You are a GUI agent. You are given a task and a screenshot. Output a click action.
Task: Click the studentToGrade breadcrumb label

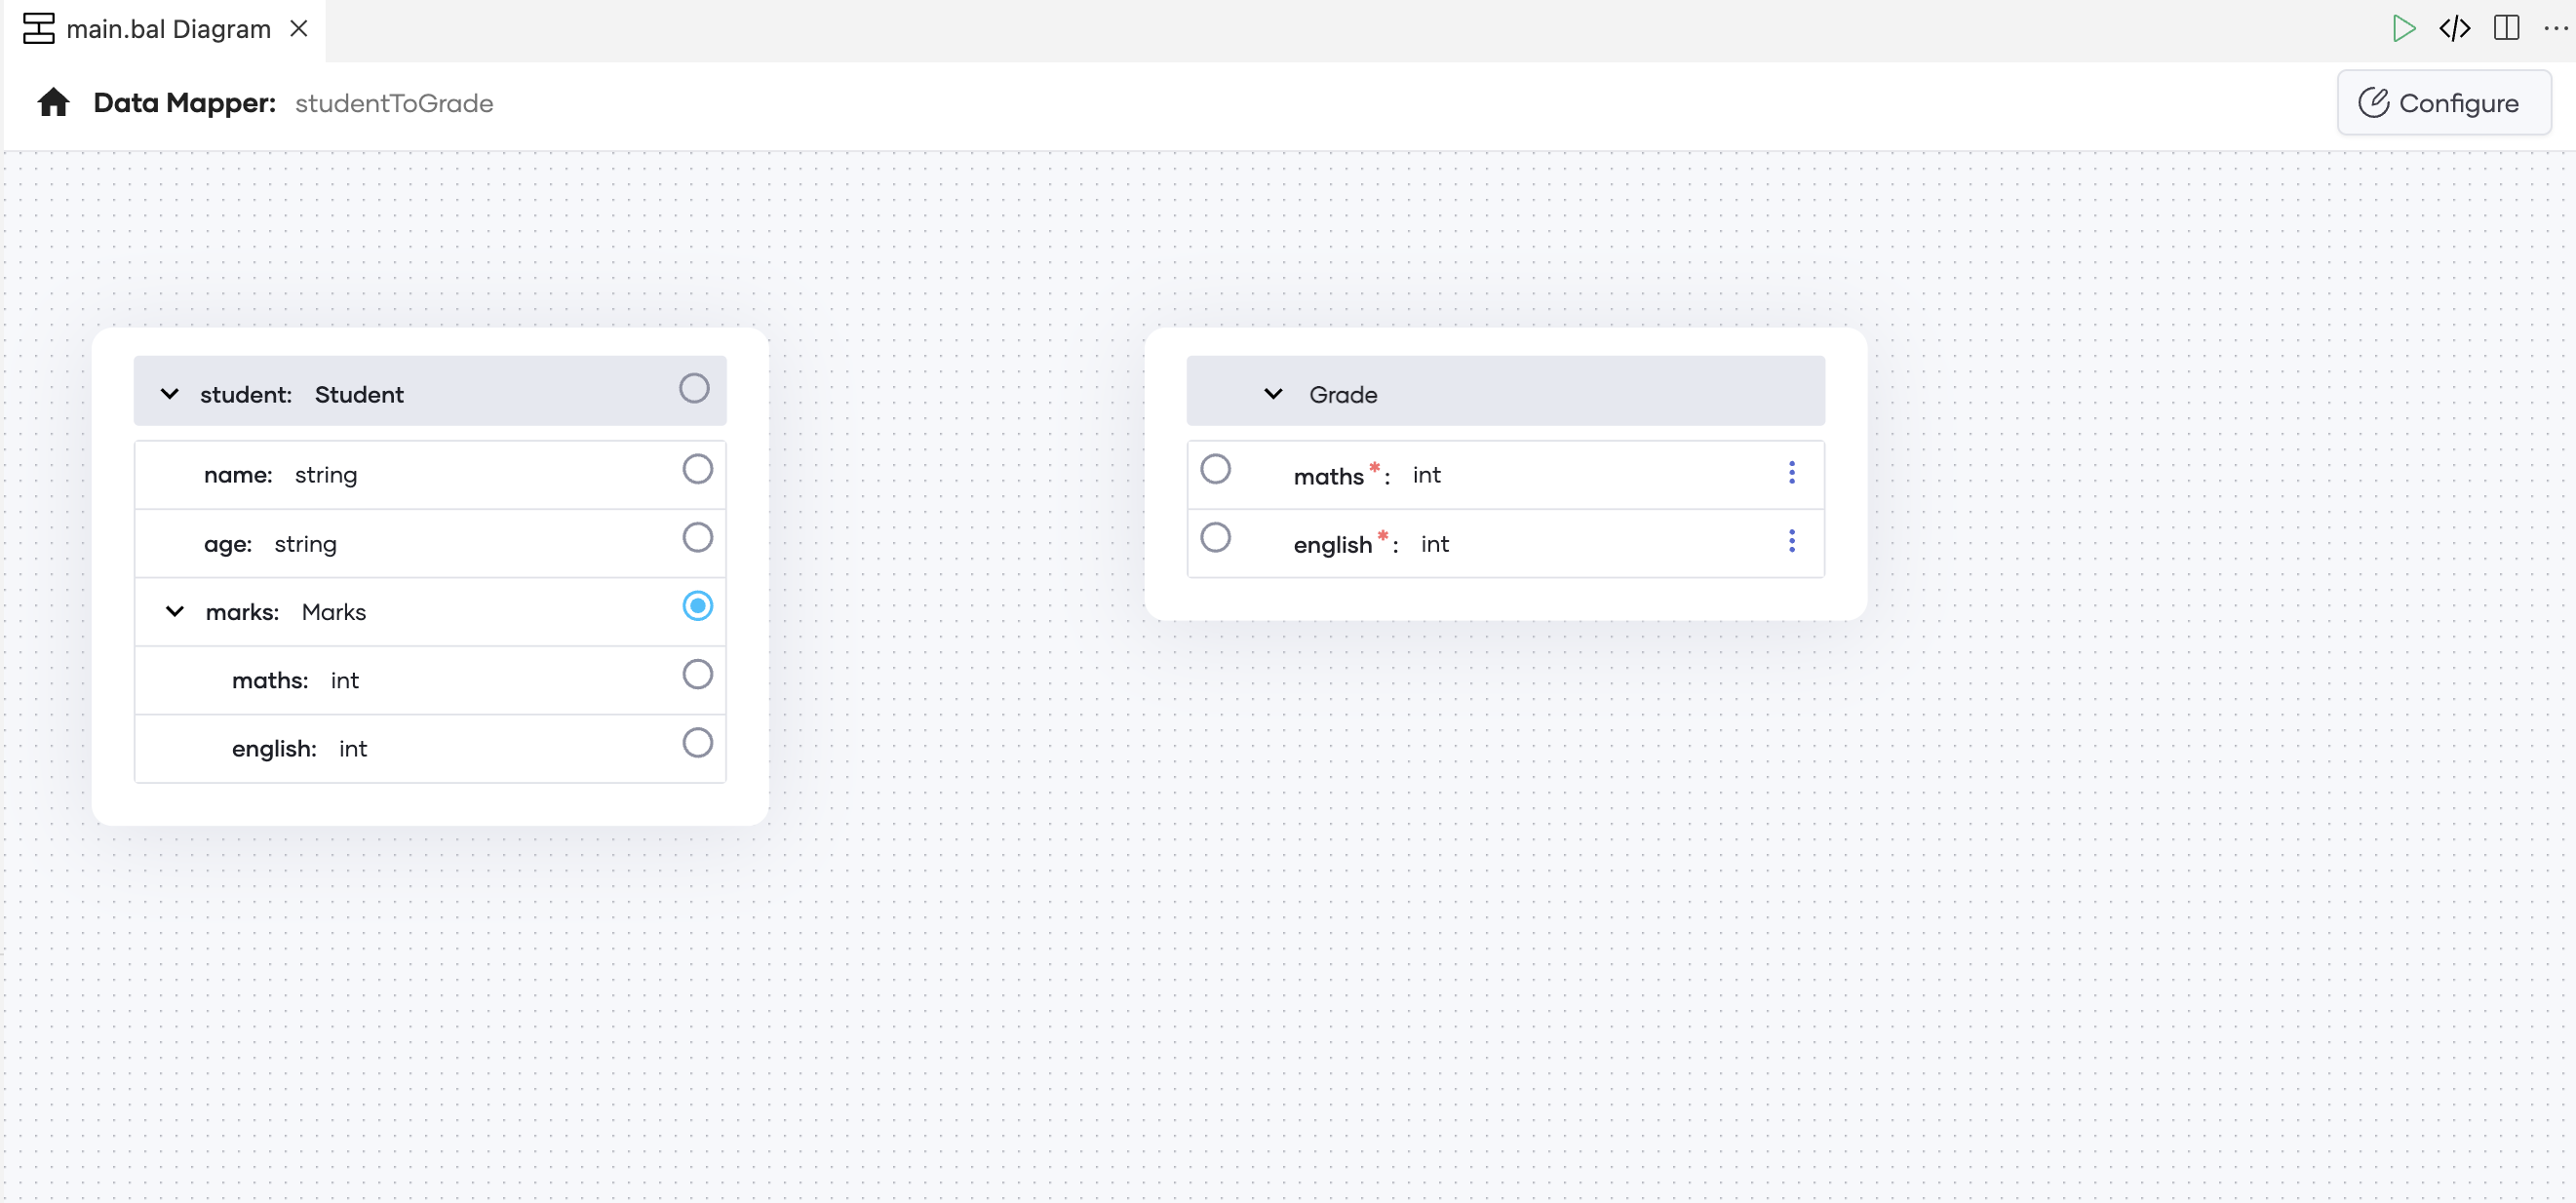(393, 102)
